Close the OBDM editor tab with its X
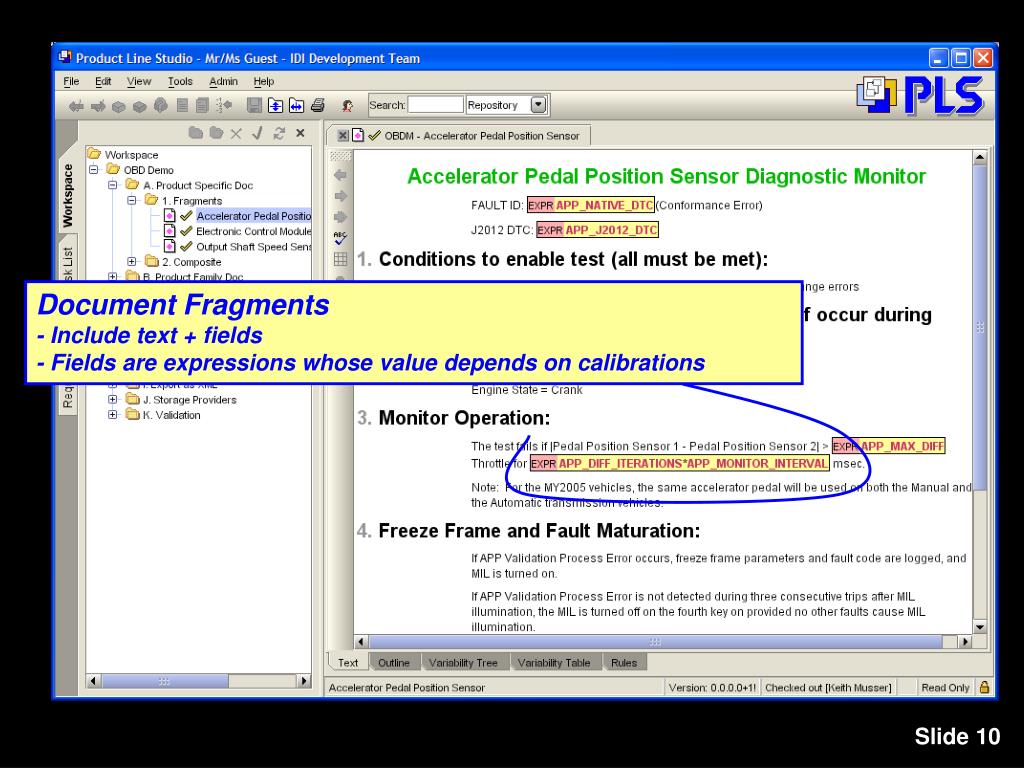This screenshot has width=1024, height=768. coord(343,136)
